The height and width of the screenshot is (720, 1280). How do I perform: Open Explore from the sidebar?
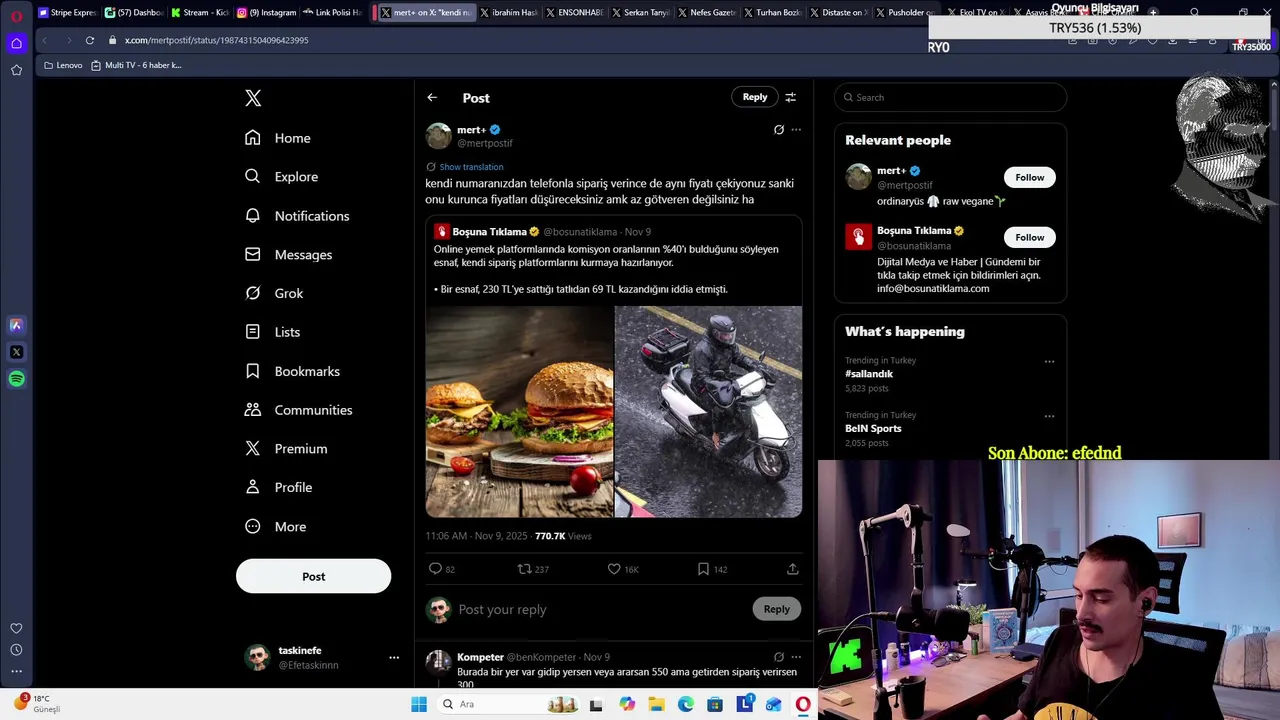click(x=281, y=176)
